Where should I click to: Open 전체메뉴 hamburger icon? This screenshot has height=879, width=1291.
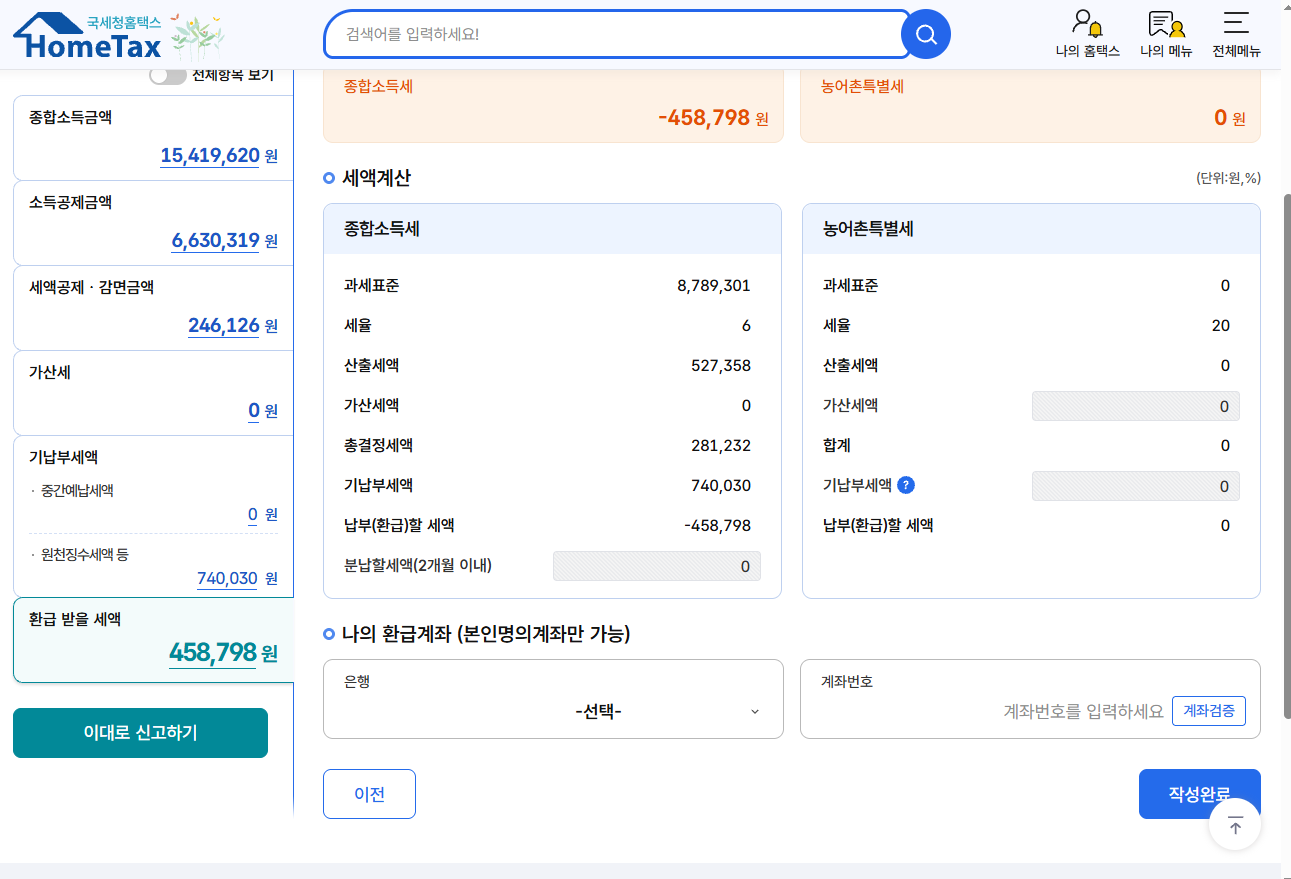tap(1236, 34)
